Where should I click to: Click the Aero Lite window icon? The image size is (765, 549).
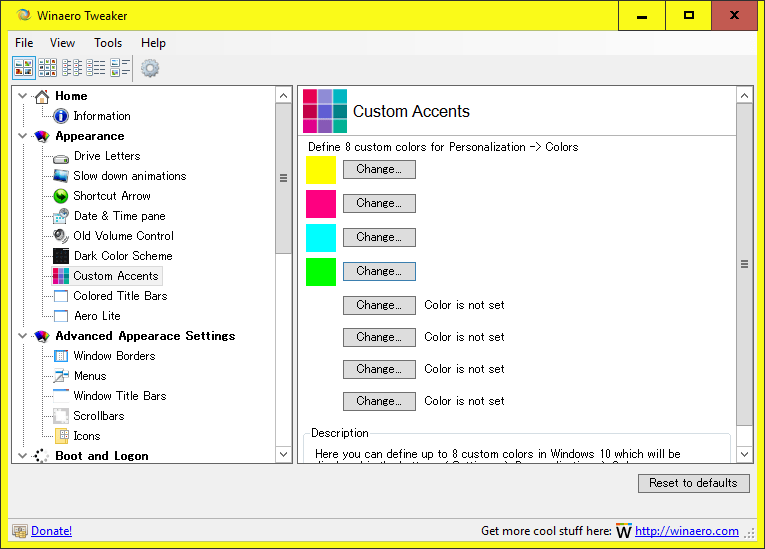click(60, 316)
